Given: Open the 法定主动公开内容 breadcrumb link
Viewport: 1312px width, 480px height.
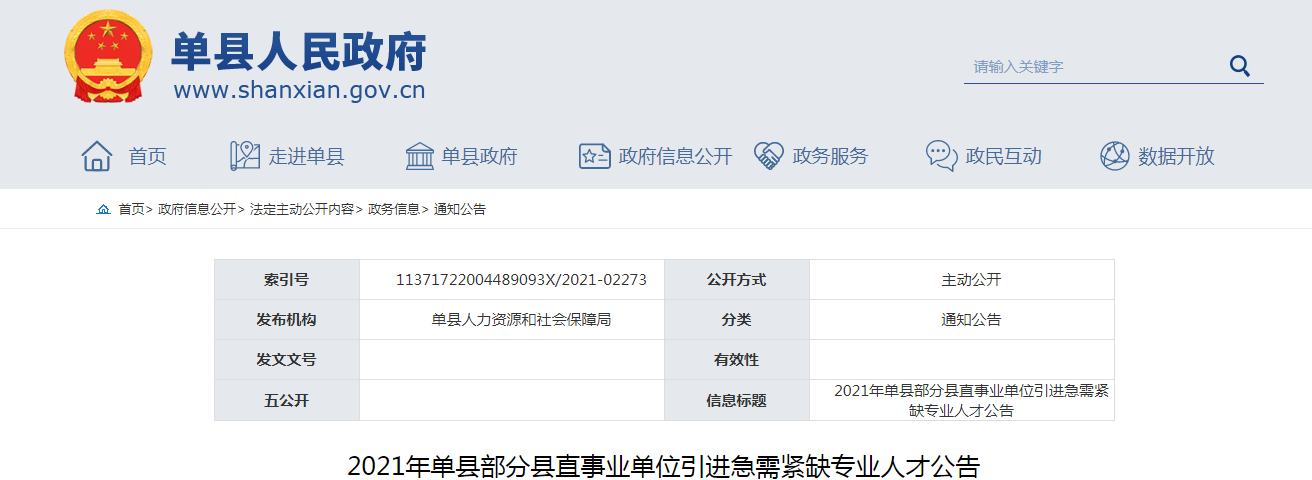Looking at the screenshot, I should 302,210.
